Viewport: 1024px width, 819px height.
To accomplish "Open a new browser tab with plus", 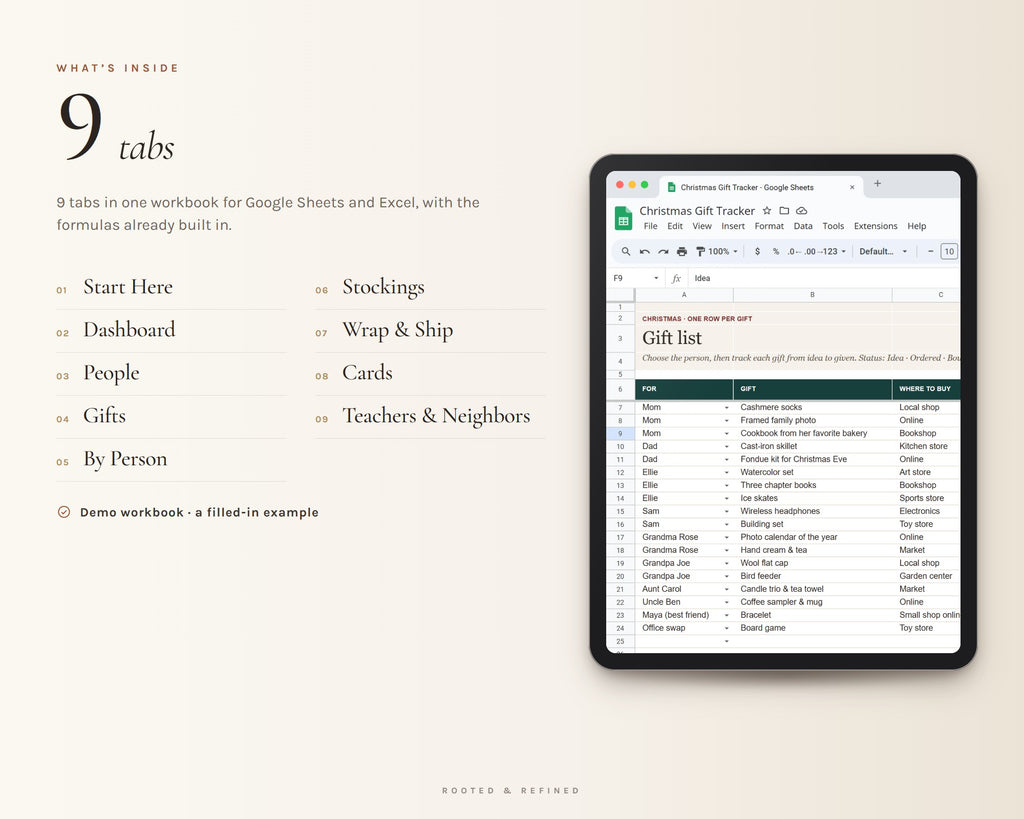I will [x=878, y=184].
